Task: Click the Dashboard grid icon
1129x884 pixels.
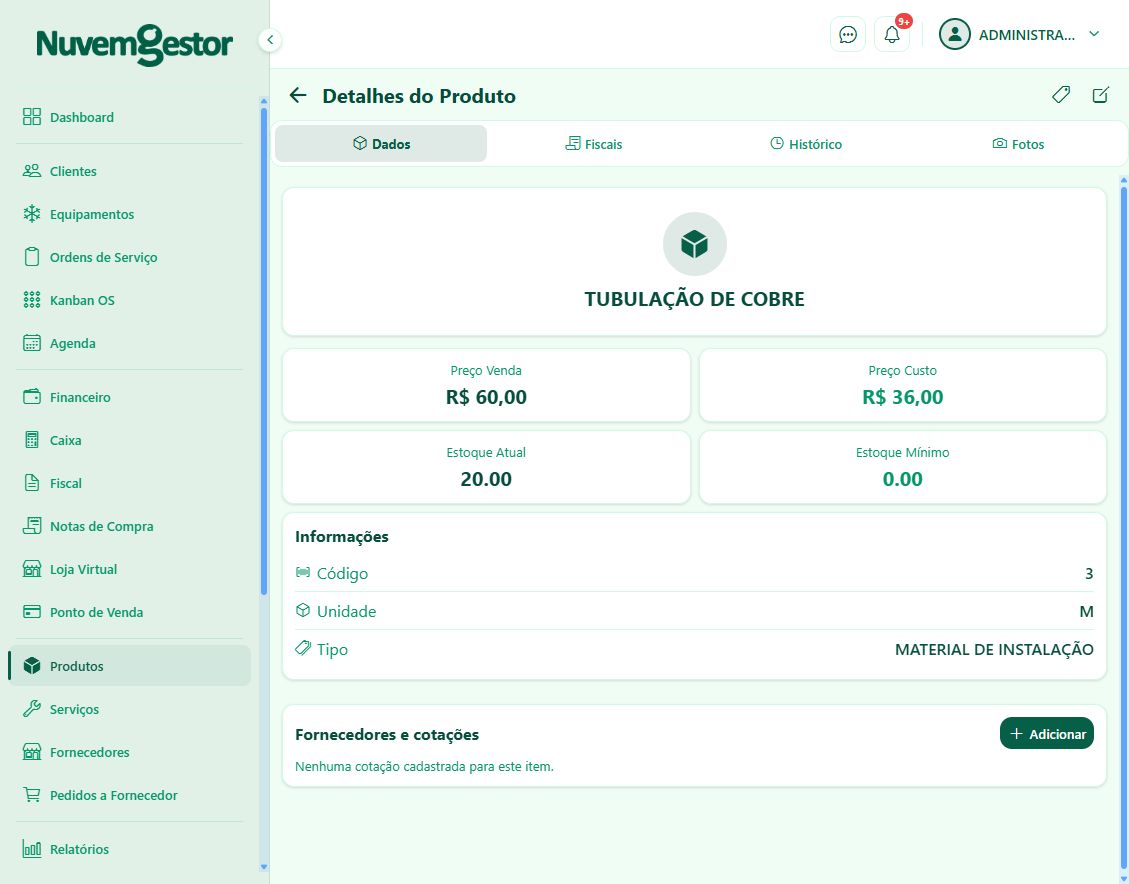Action: point(32,117)
